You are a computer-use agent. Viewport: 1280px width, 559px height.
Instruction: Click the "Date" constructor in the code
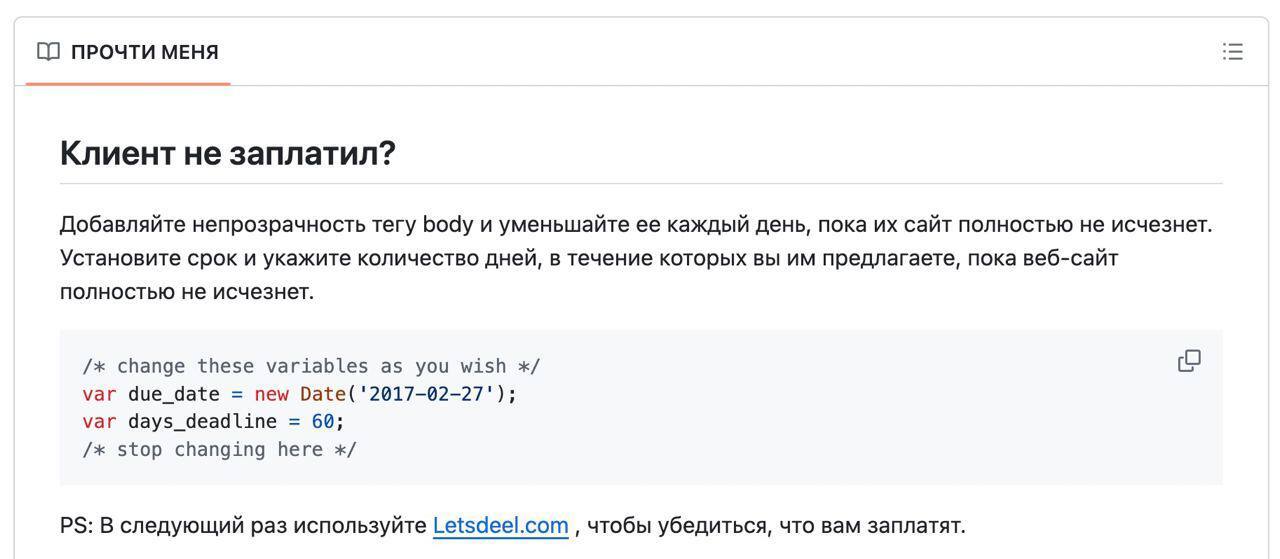[322, 394]
